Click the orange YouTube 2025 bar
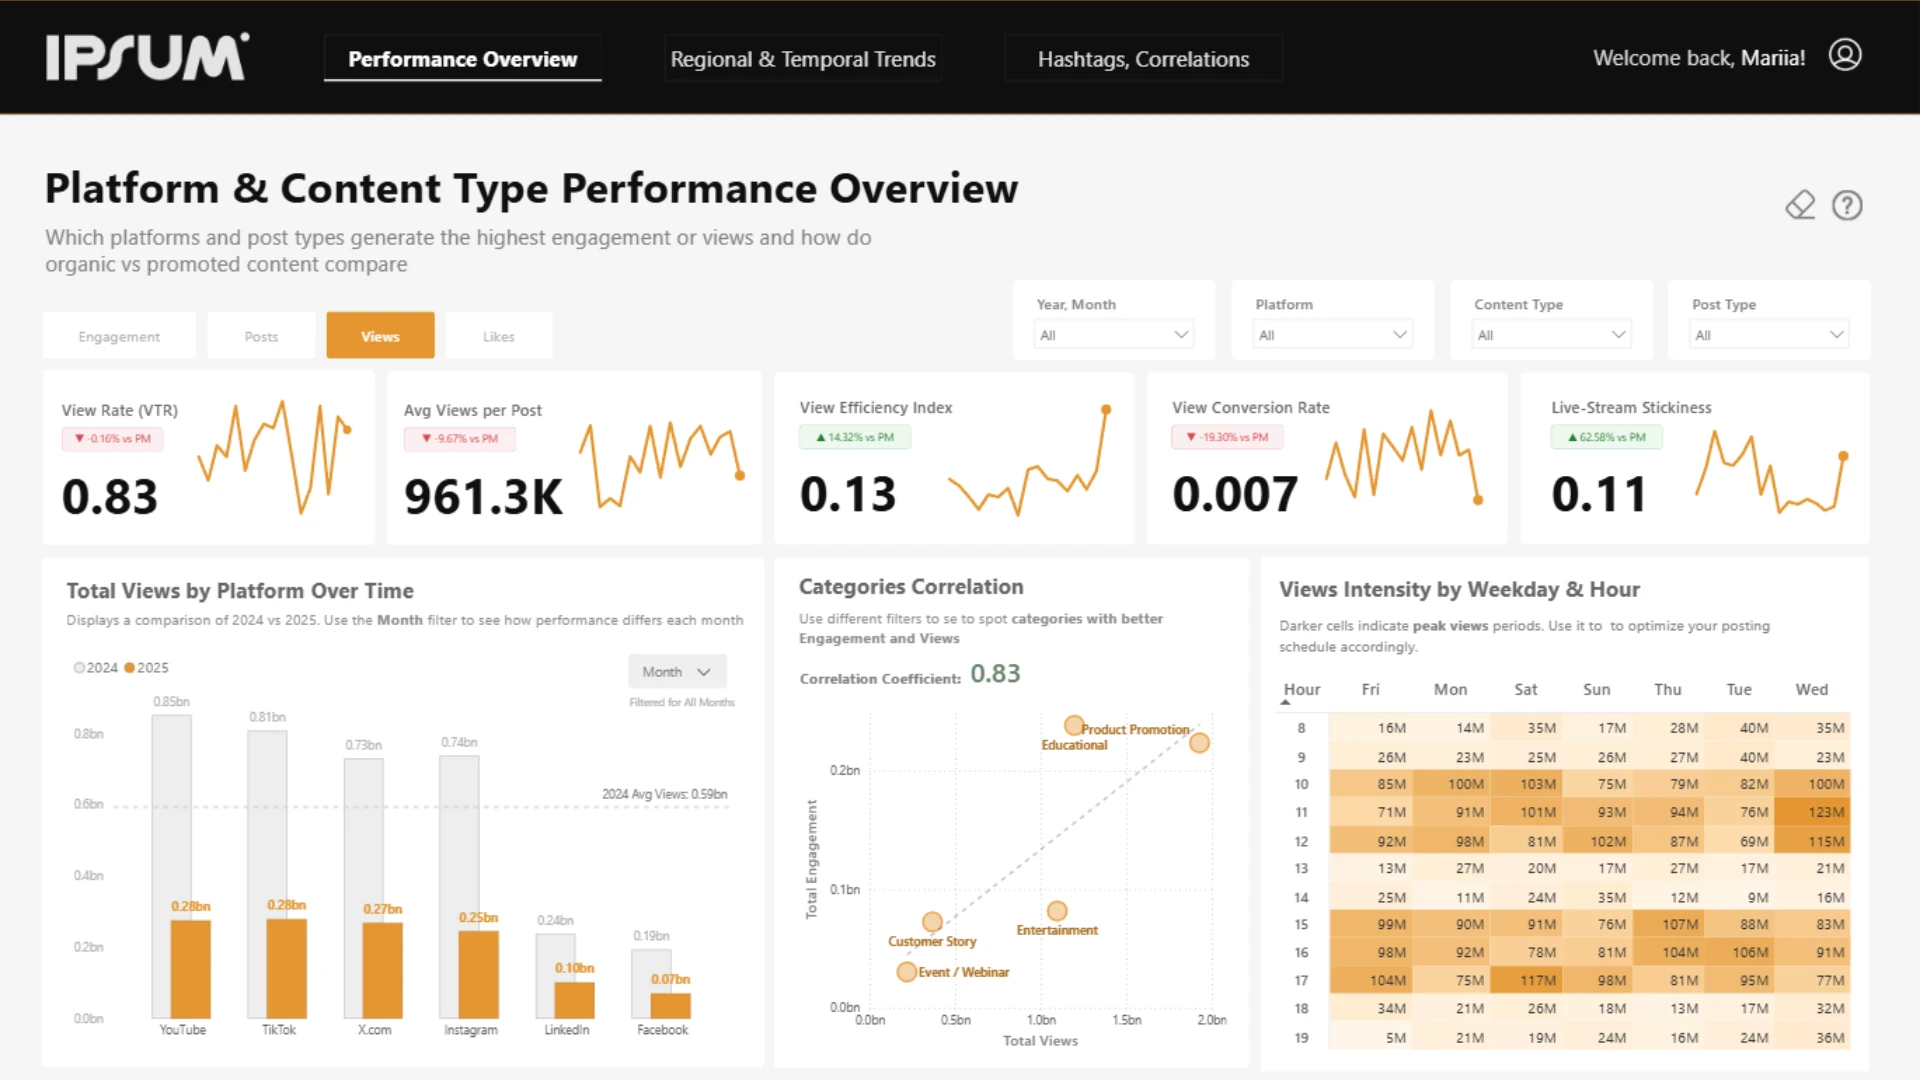 click(x=190, y=968)
